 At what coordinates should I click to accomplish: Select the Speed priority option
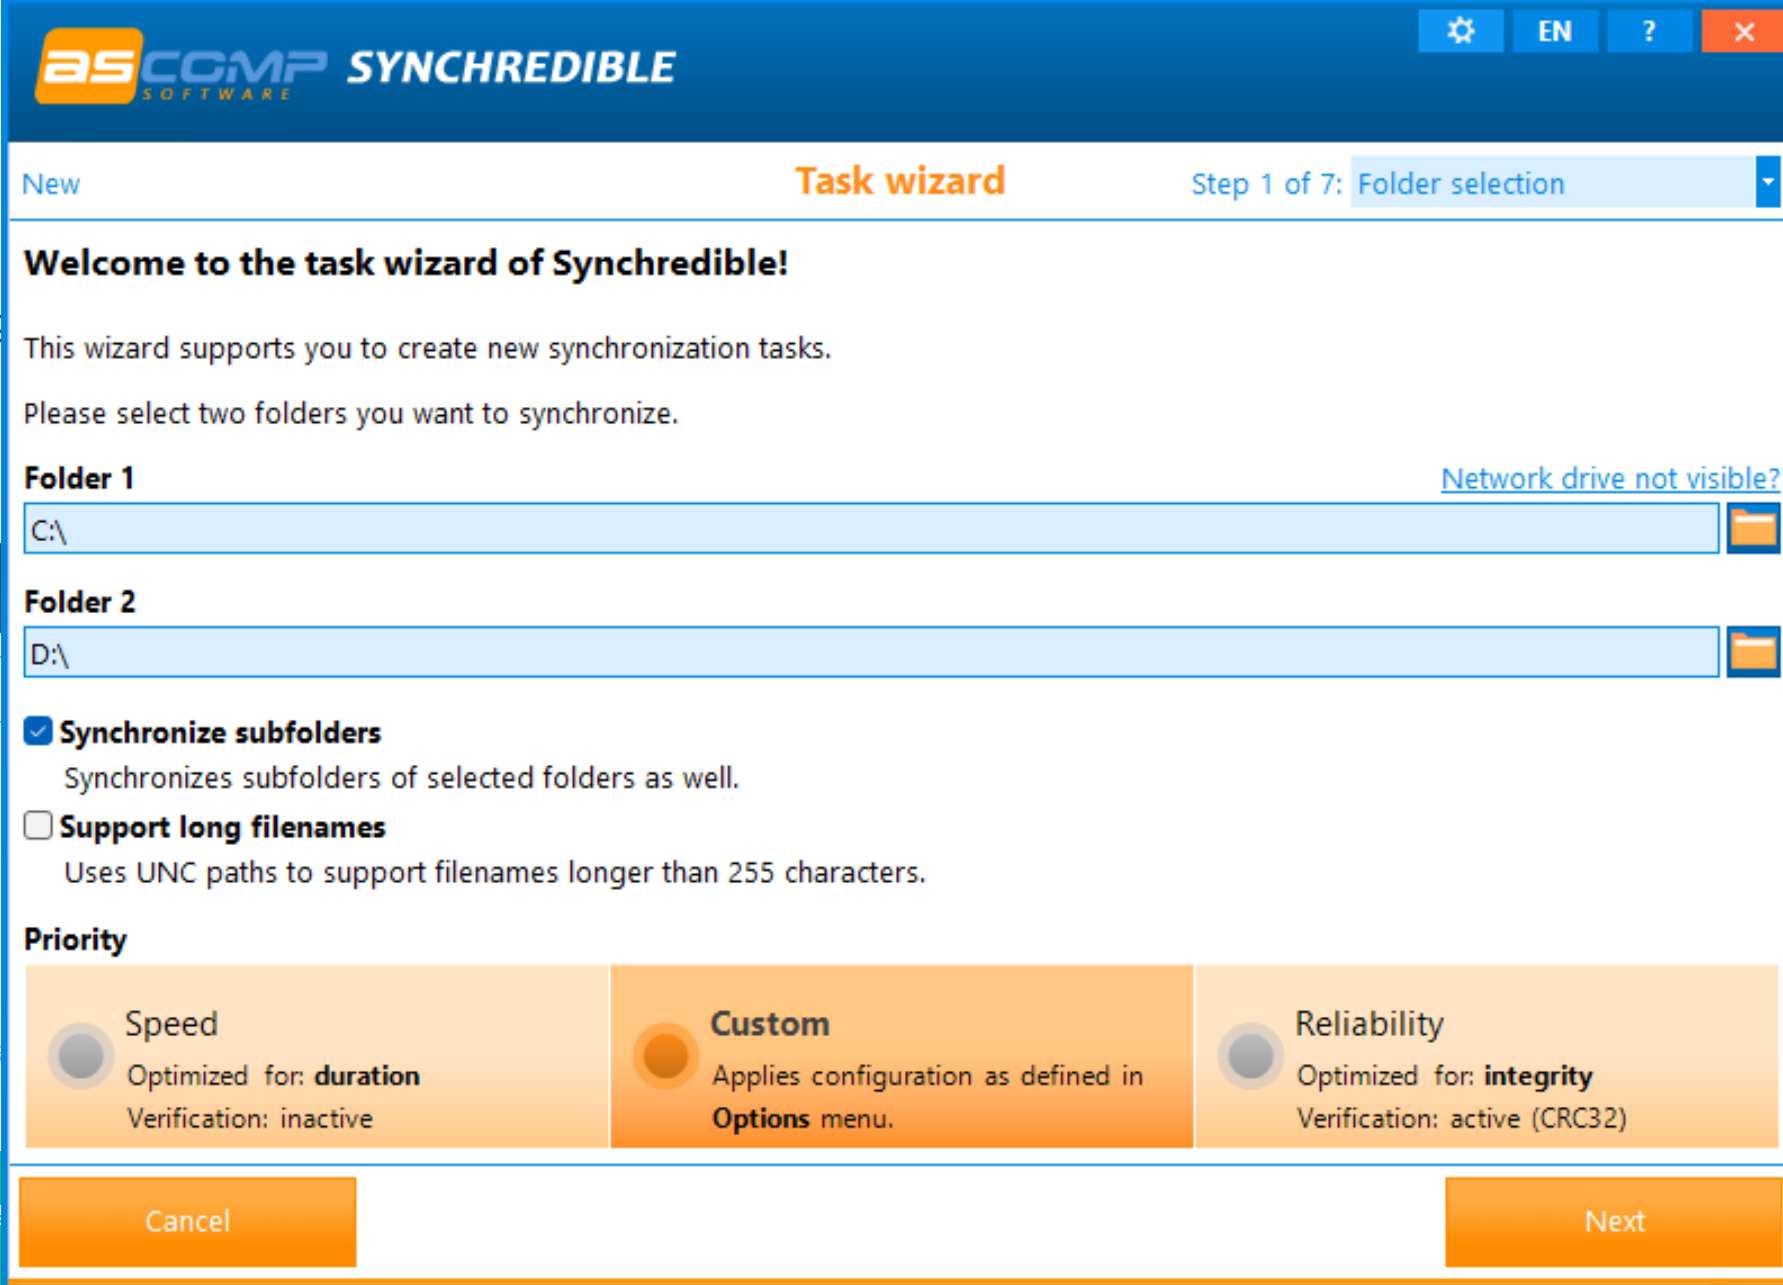click(317, 1057)
